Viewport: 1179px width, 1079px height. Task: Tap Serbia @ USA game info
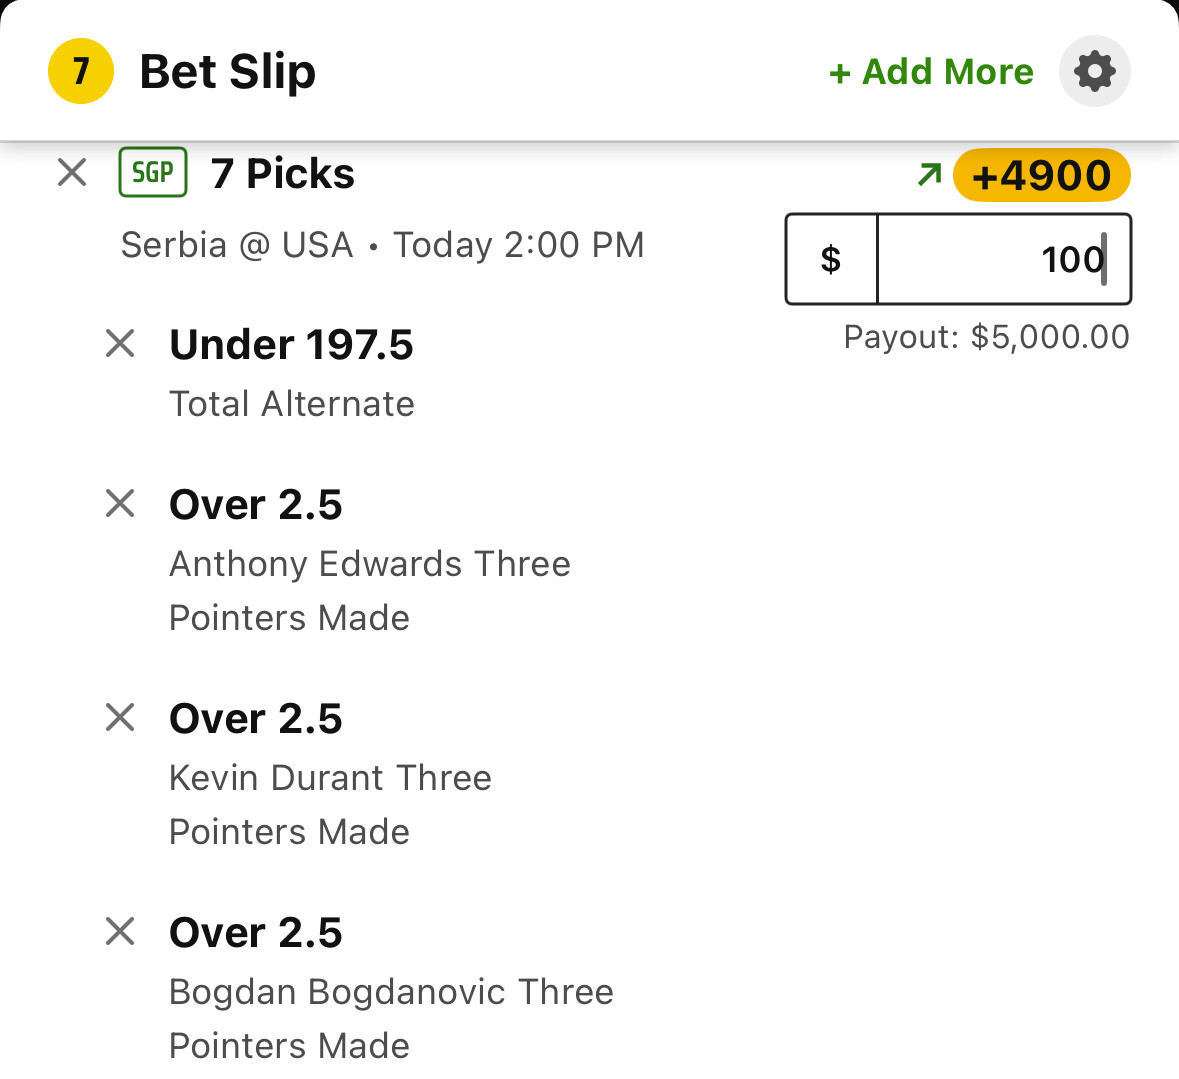[x=382, y=245]
